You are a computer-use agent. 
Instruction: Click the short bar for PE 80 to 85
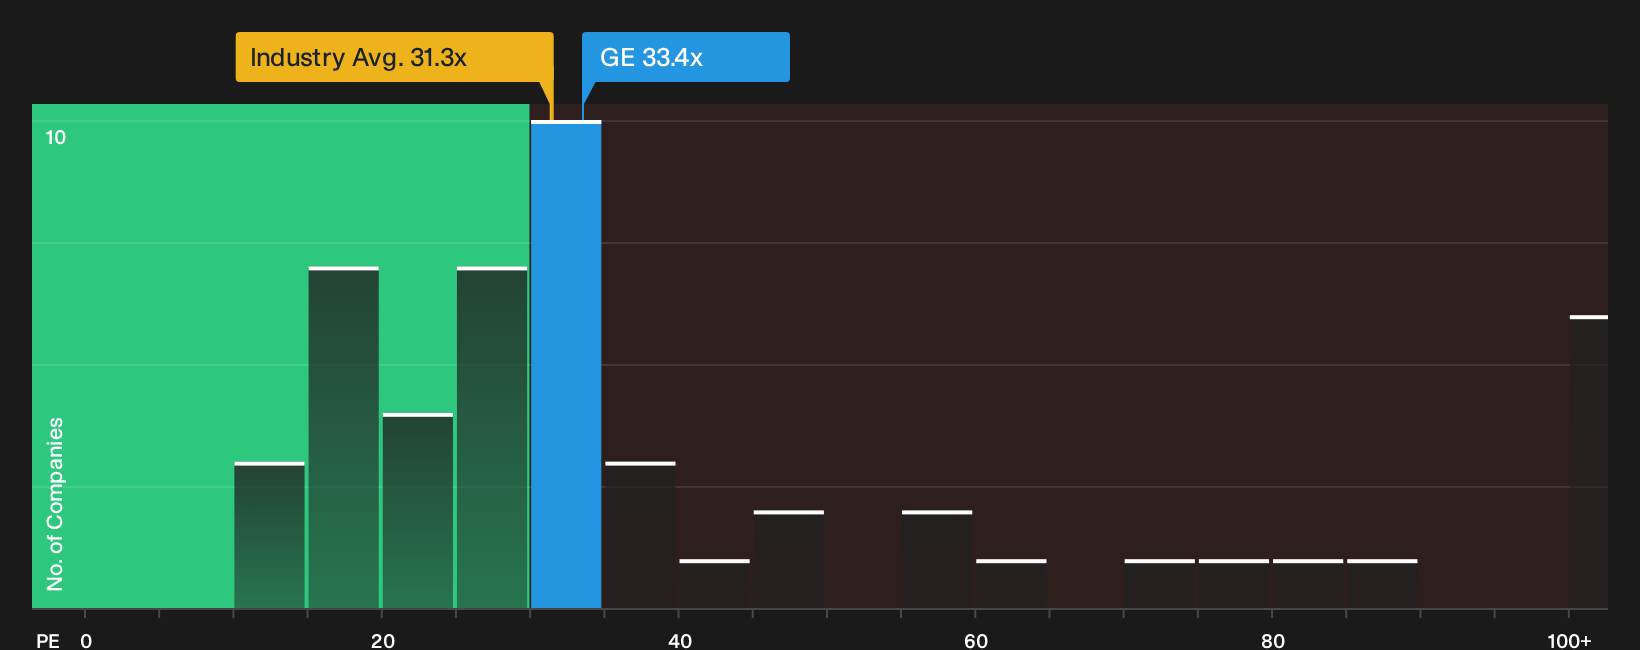(1308, 584)
